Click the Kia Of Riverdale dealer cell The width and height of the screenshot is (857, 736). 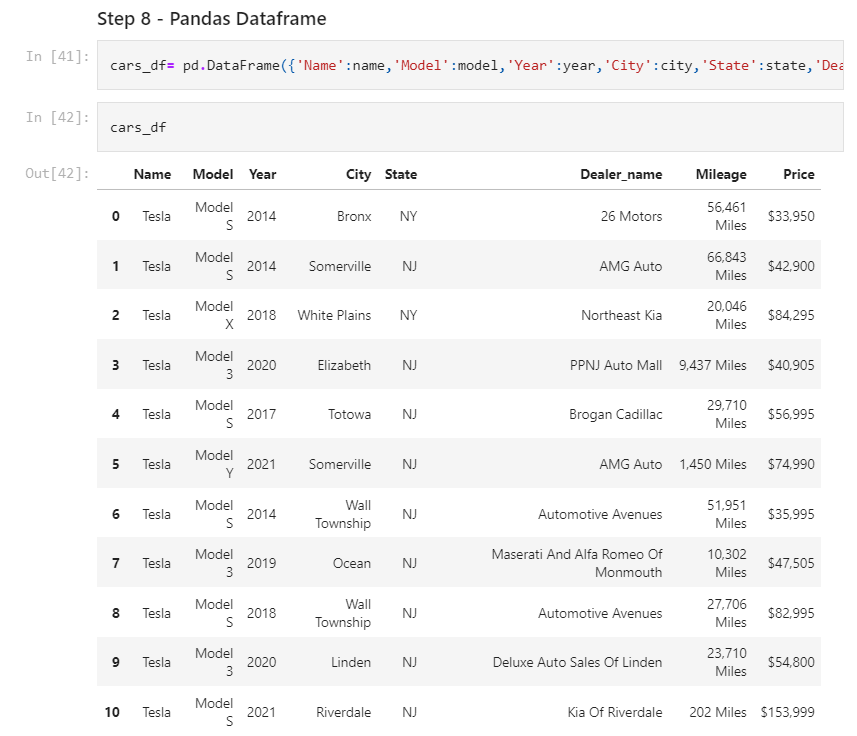[x=615, y=713]
